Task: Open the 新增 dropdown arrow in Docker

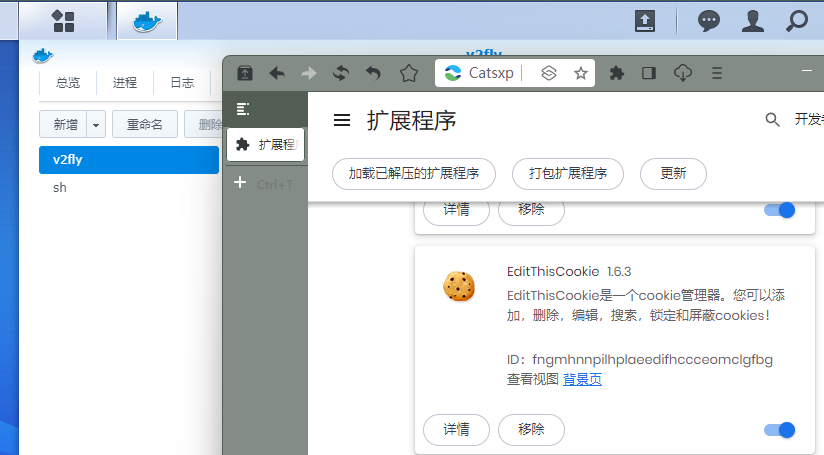Action: [96, 125]
